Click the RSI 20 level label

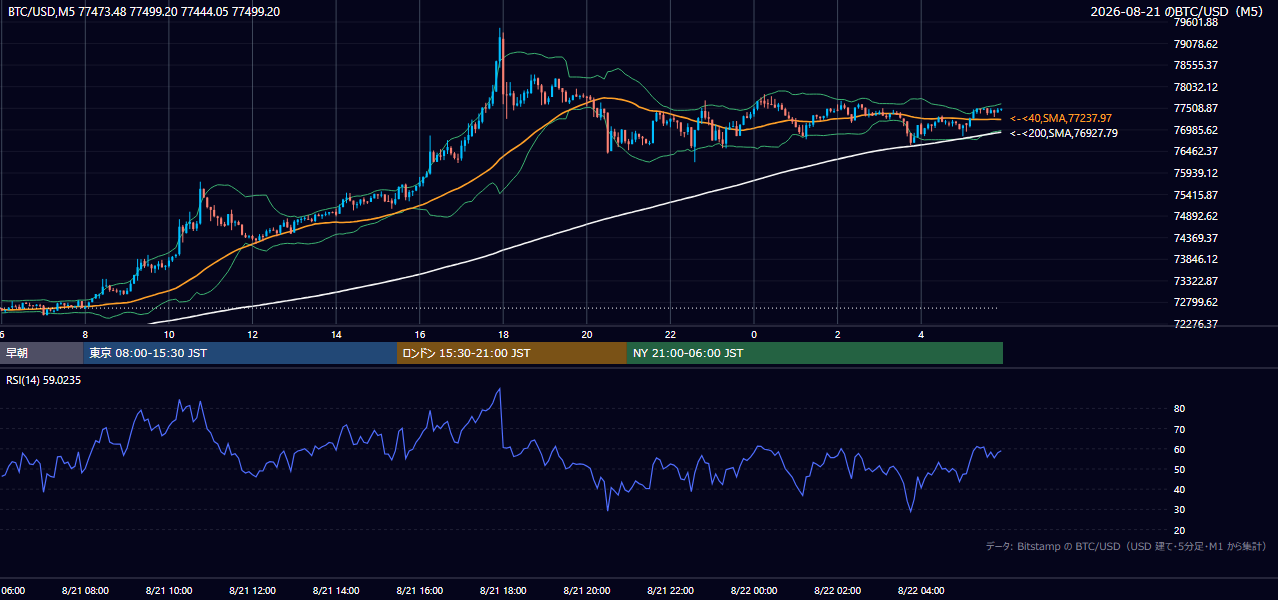1179,530
